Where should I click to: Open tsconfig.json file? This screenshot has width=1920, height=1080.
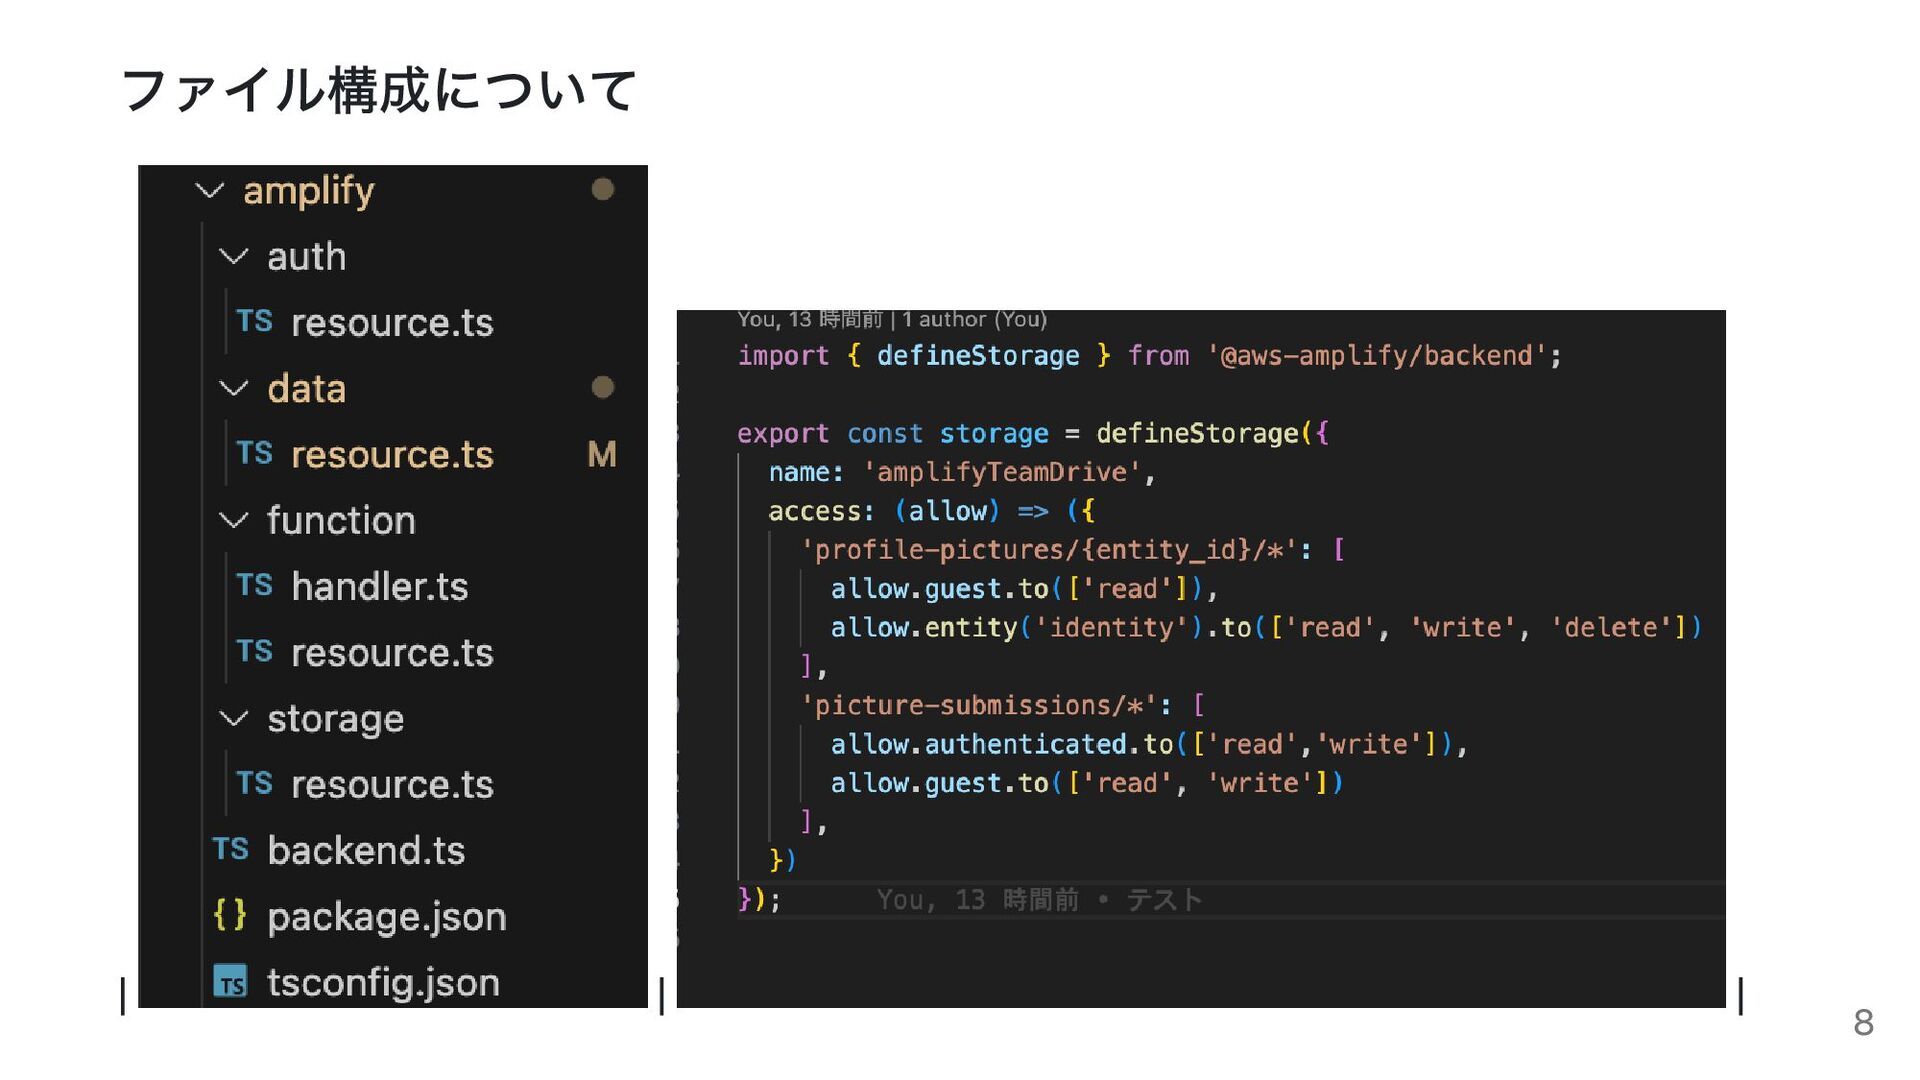coord(383,983)
